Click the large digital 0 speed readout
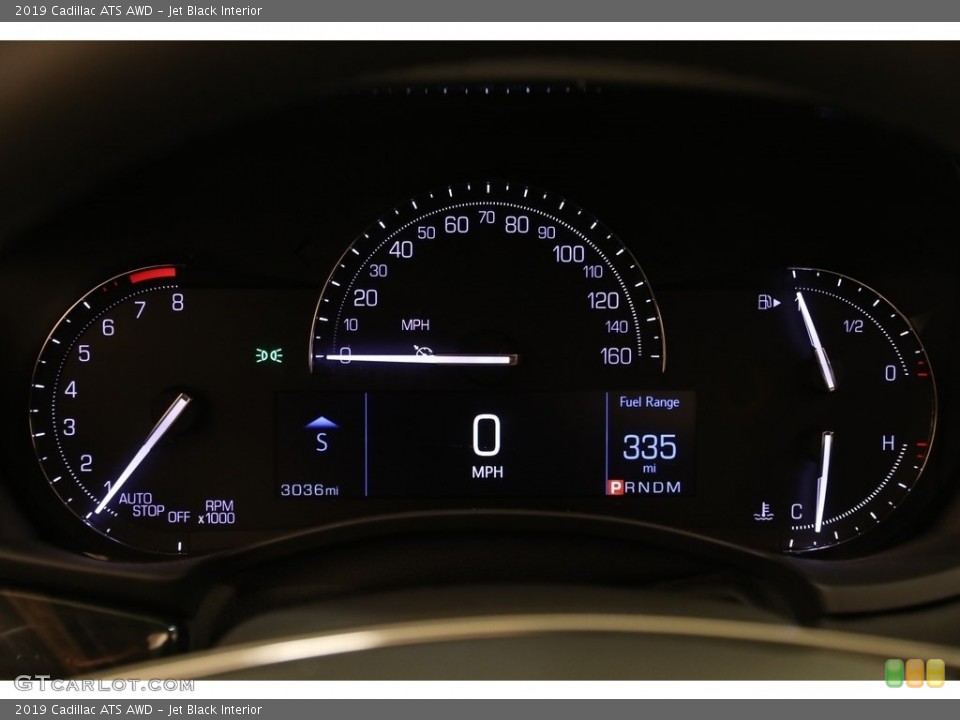Image resolution: width=960 pixels, height=720 pixels. (487, 435)
